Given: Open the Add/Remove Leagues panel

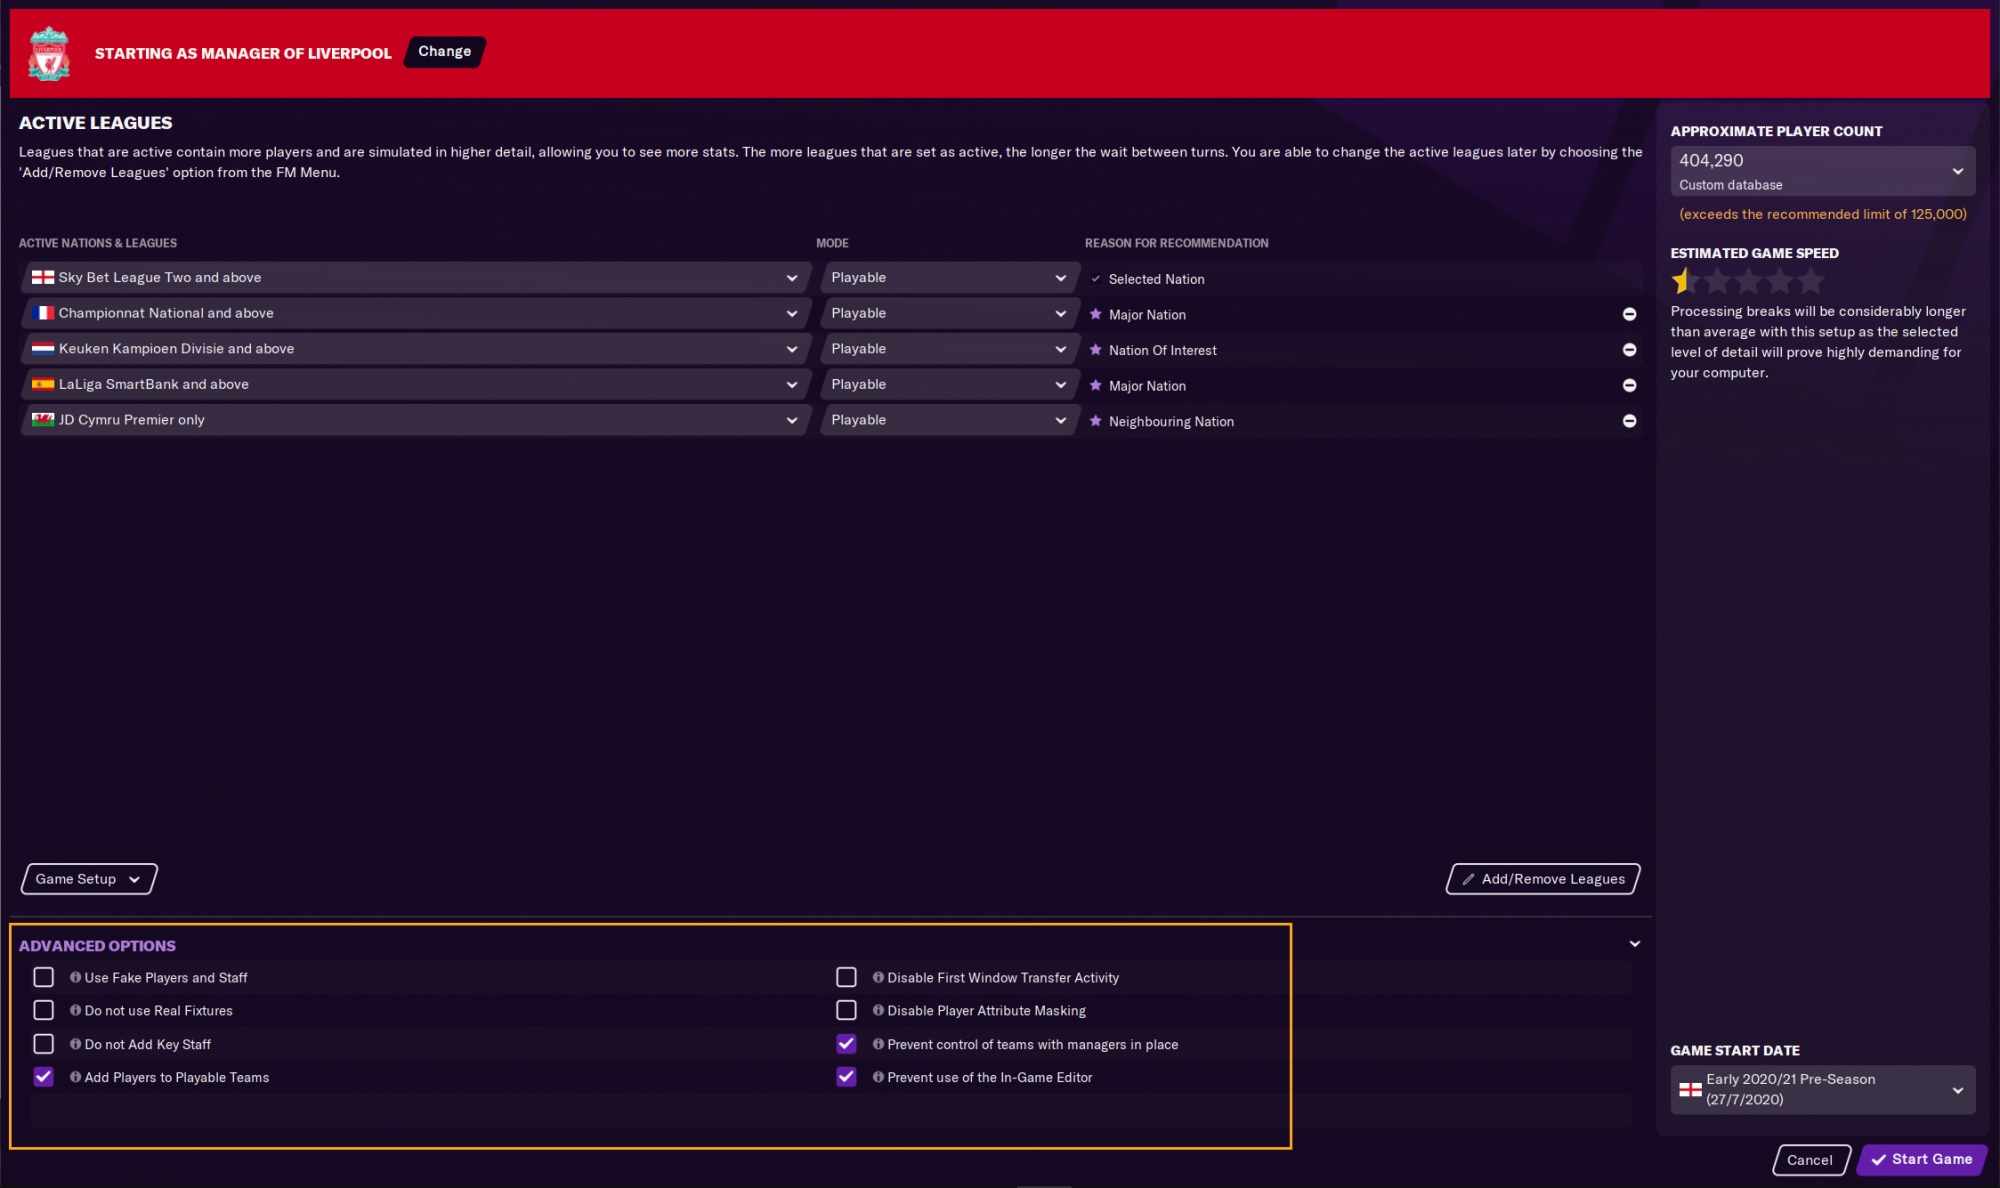Looking at the screenshot, I should coord(1545,878).
